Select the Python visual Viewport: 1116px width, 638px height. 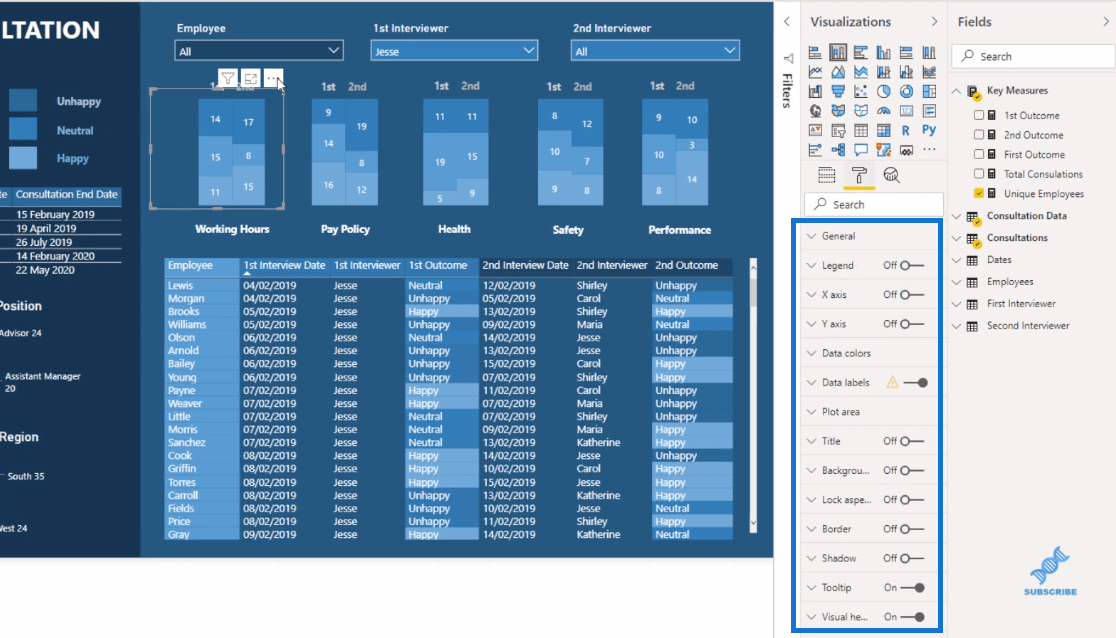point(929,130)
